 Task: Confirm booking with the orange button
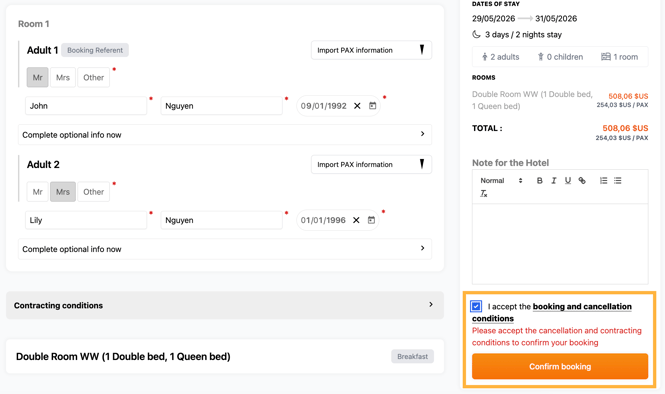pos(560,366)
